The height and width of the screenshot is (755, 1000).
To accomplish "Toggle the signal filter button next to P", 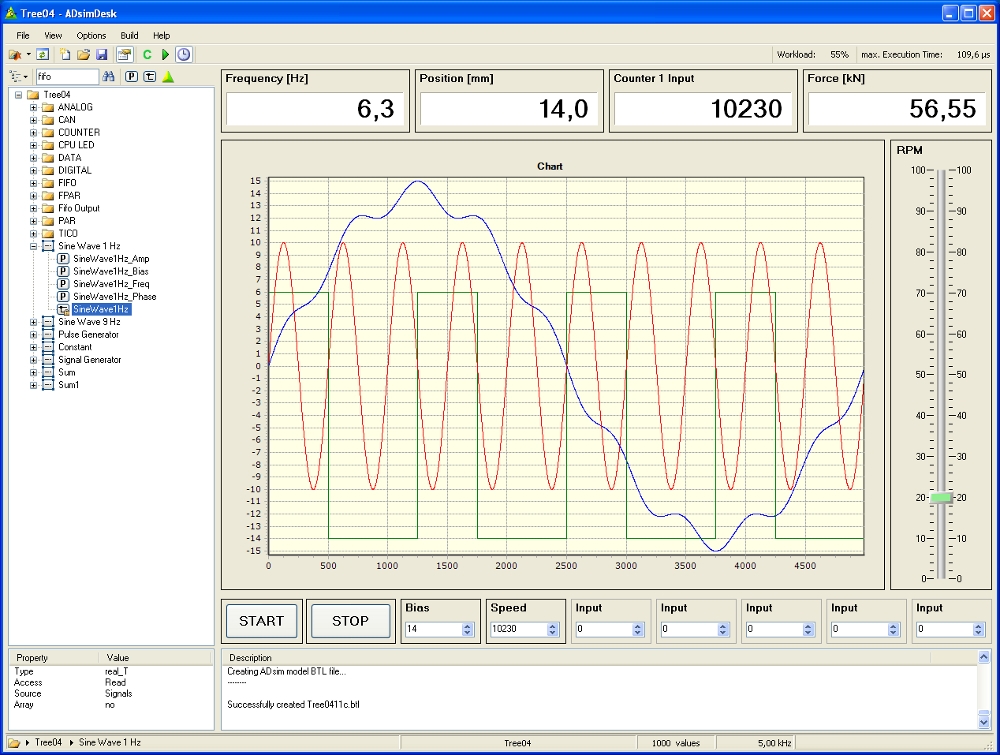I will (149, 76).
